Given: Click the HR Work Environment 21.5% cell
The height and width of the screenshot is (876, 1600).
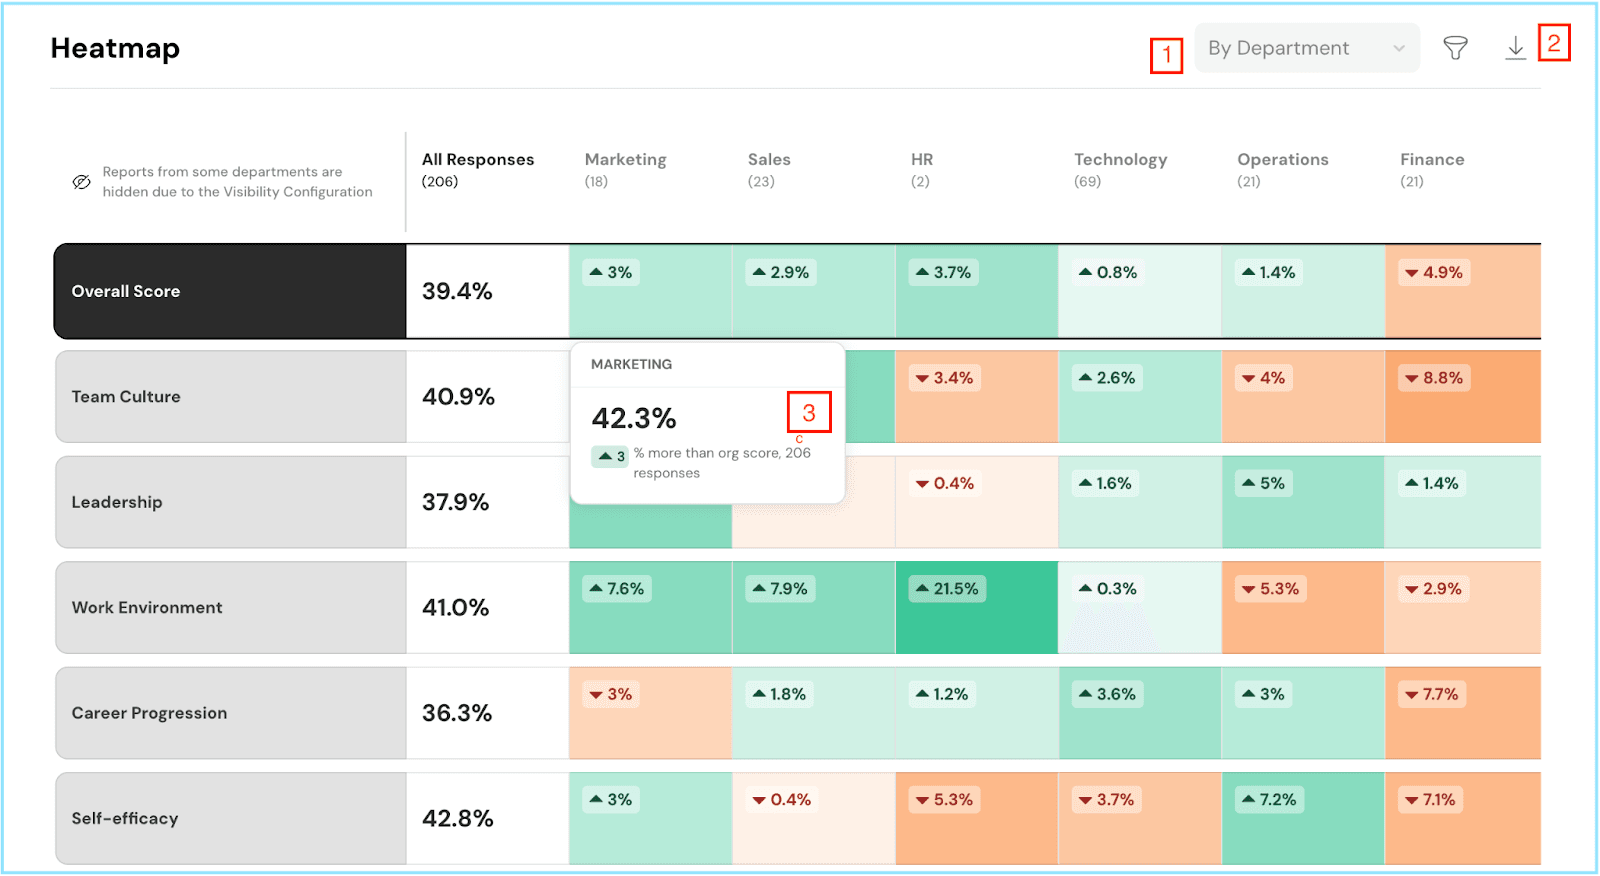Looking at the screenshot, I should click(x=976, y=608).
